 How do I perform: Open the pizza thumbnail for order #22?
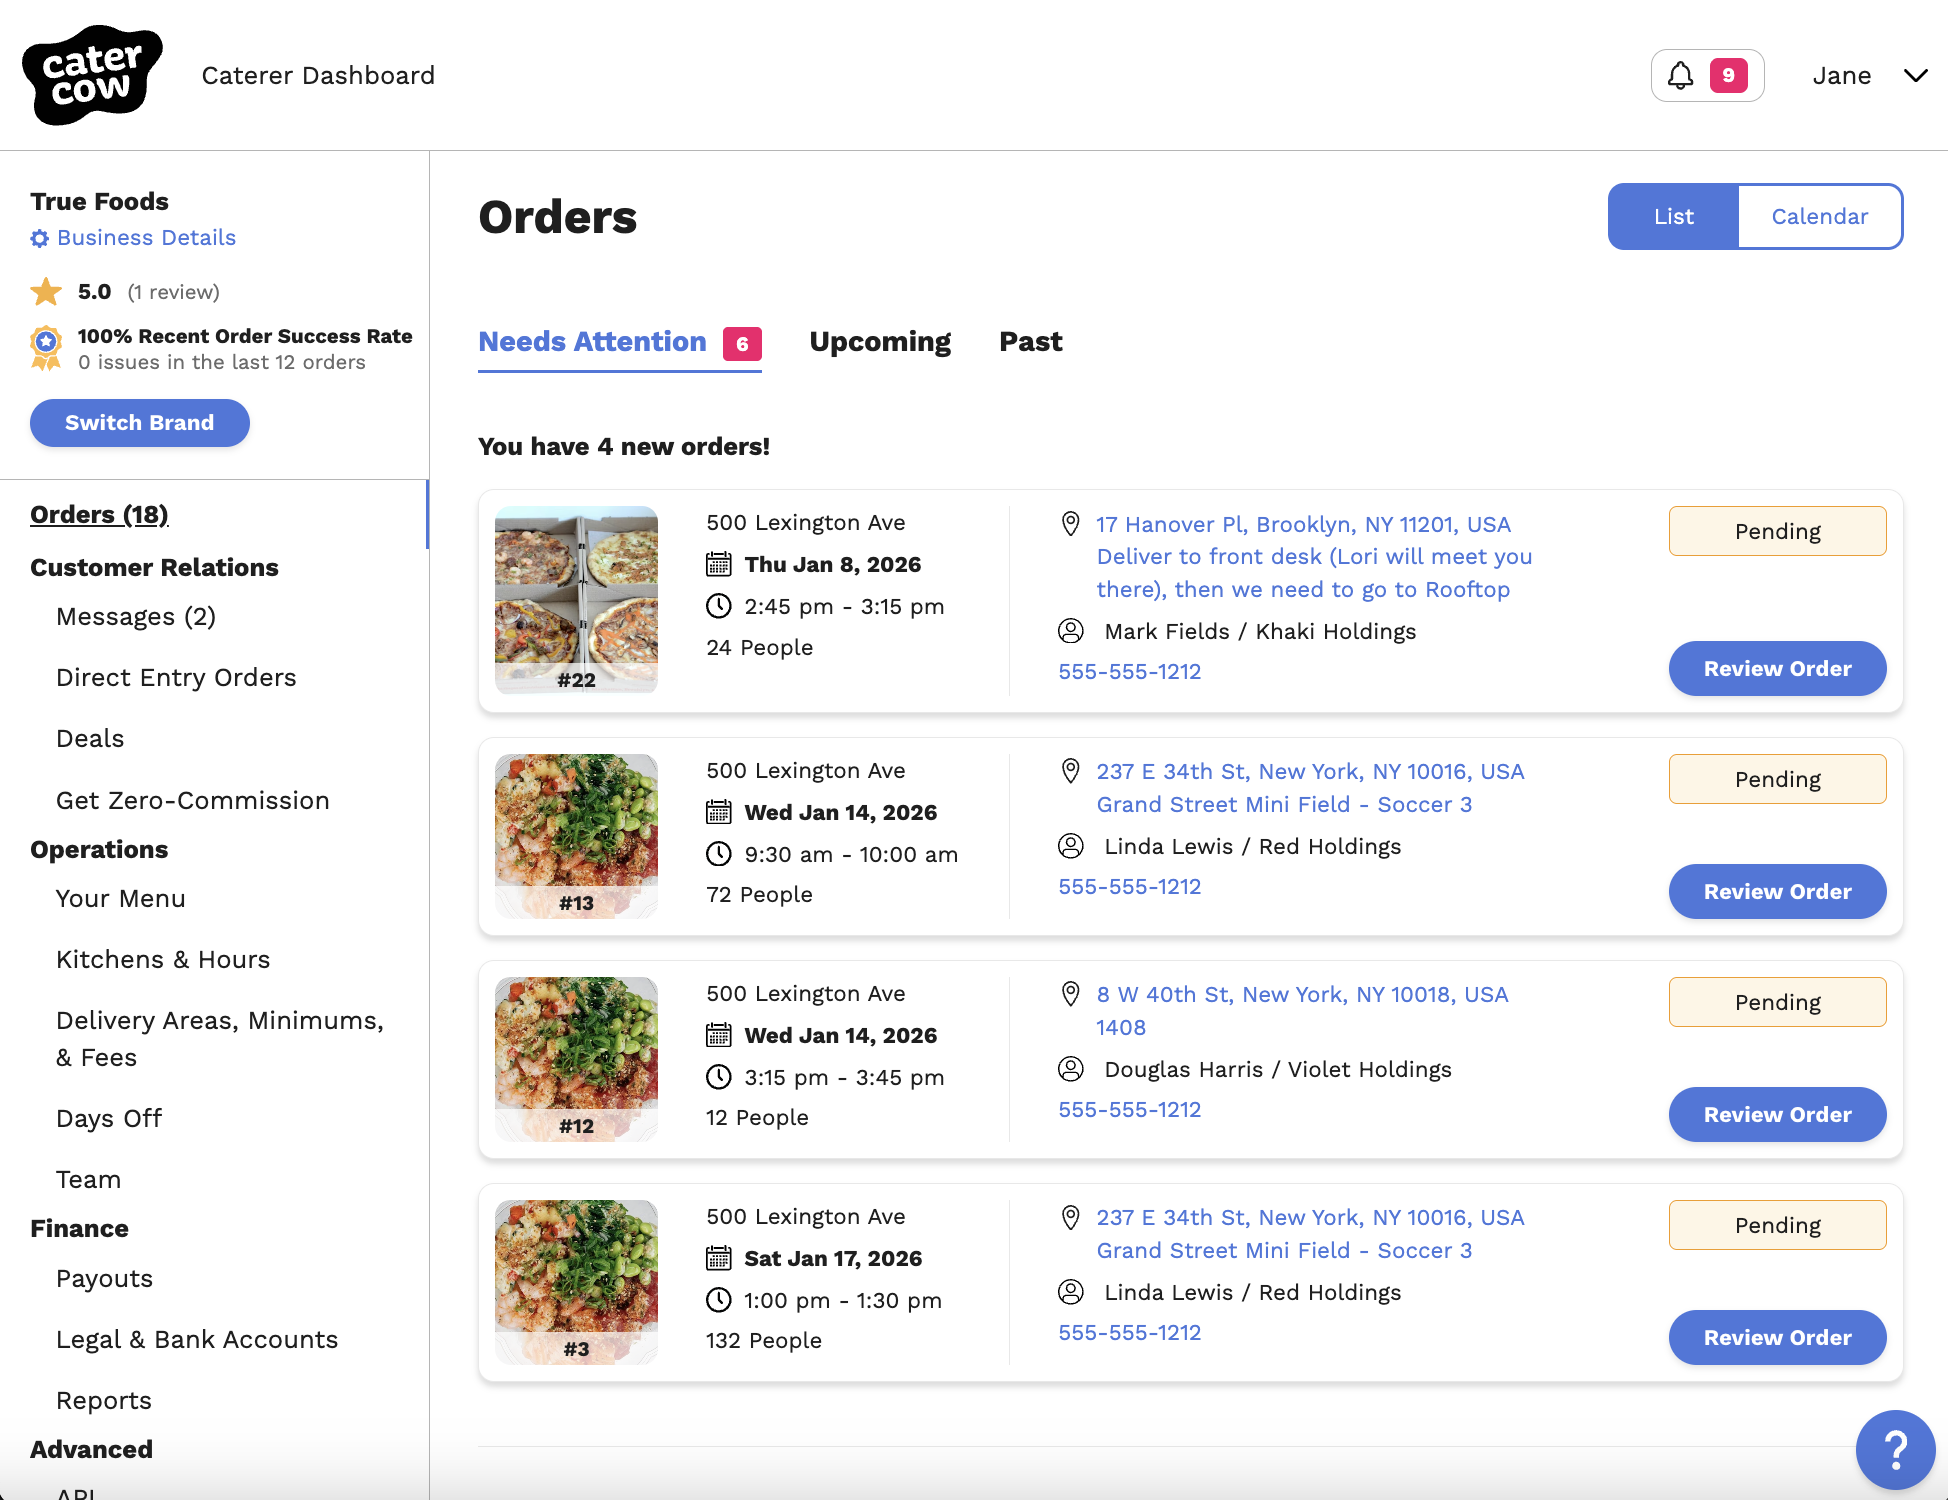[x=576, y=599]
